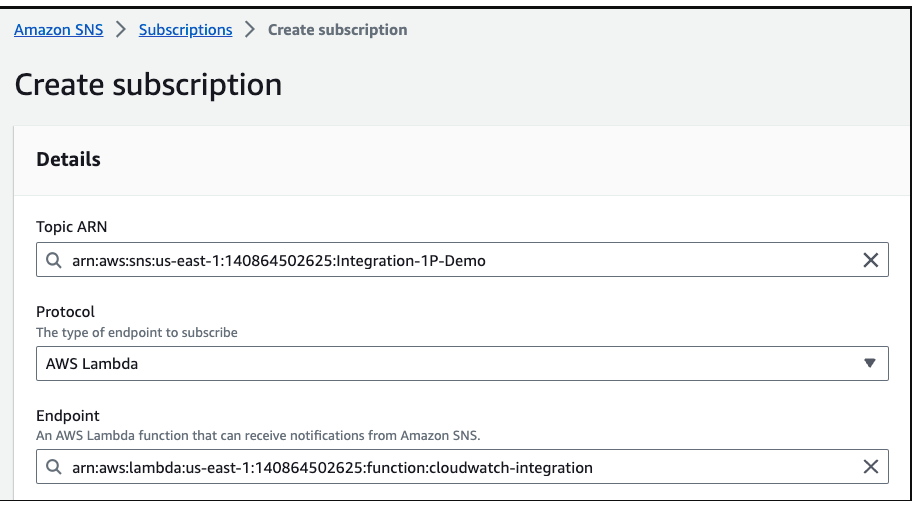Click the endpoint type helper text under Protocol

(x=137, y=332)
